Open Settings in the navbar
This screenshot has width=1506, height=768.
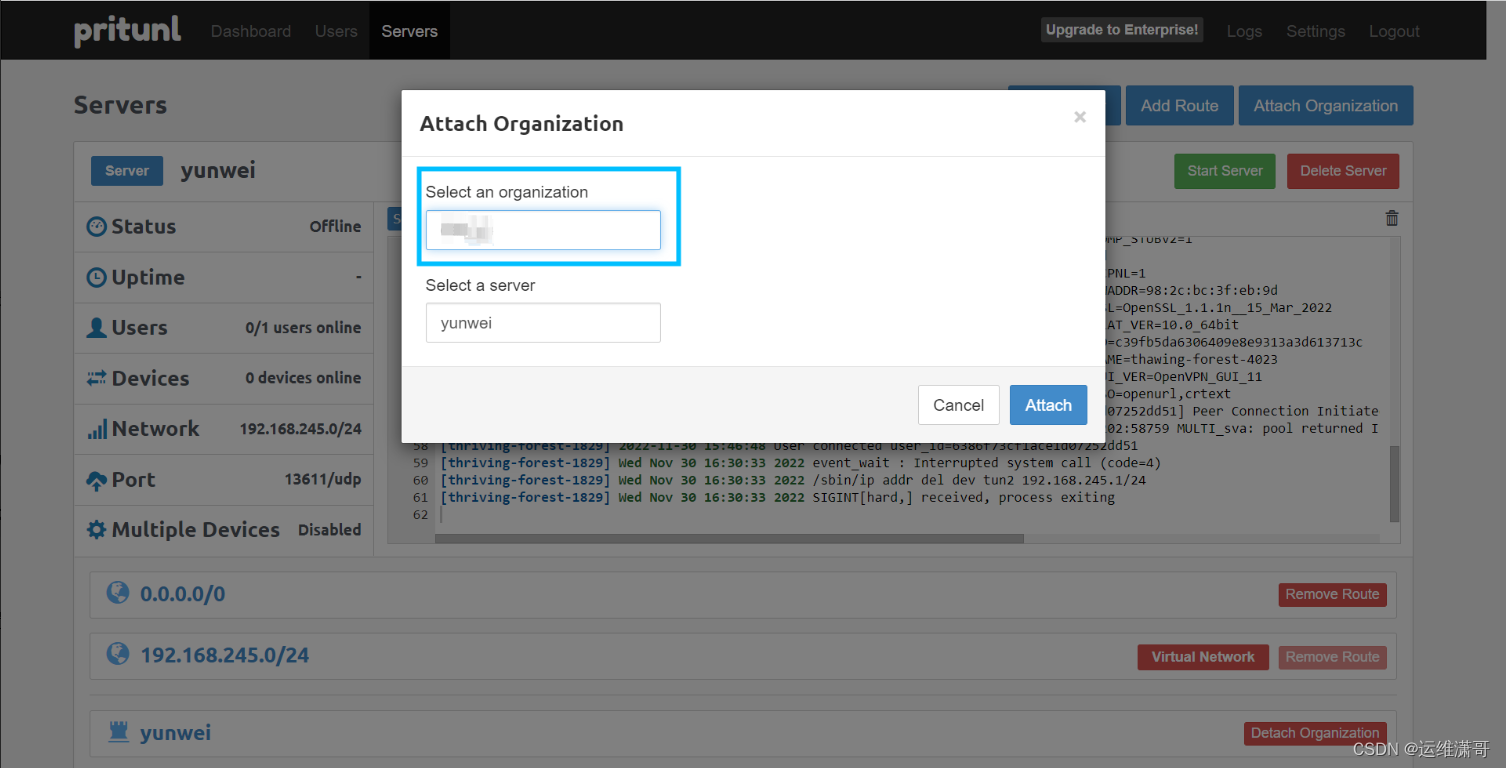[1316, 31]
